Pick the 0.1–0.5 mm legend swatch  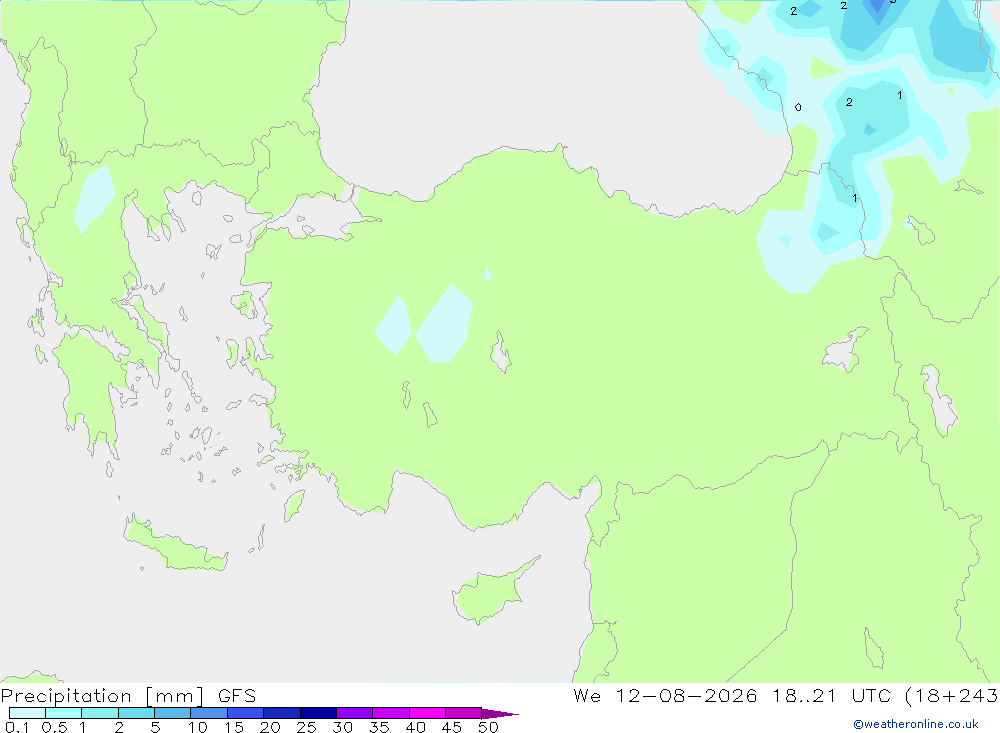(x=27, y=713)
